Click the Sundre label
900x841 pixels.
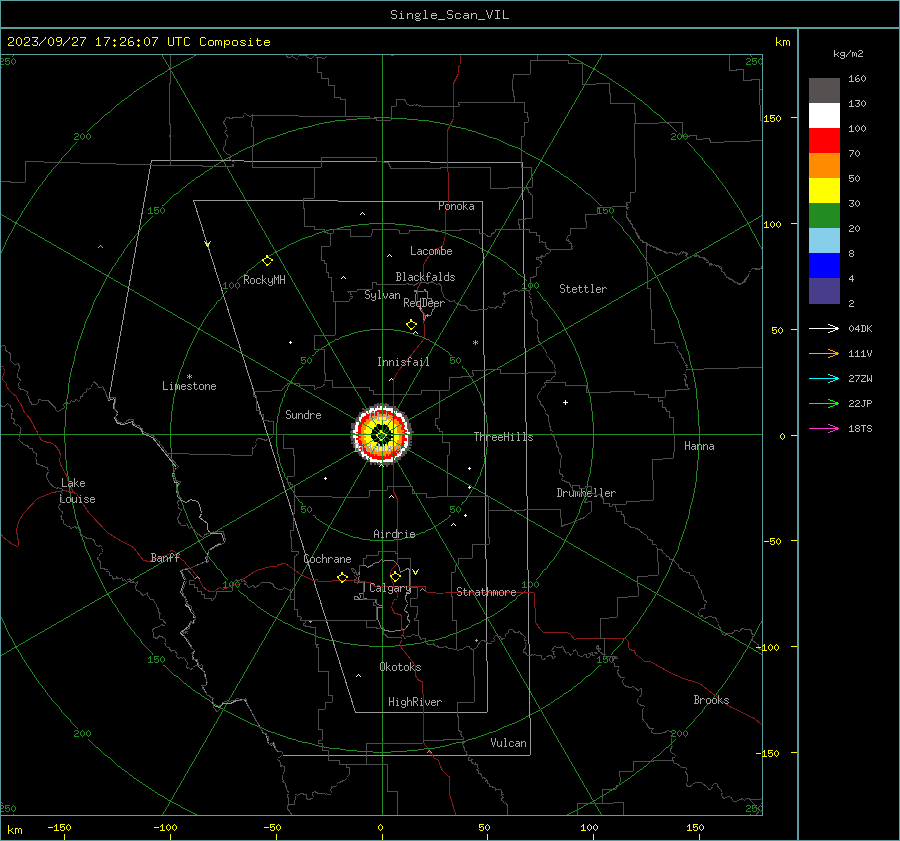click(x=303, y=414)
